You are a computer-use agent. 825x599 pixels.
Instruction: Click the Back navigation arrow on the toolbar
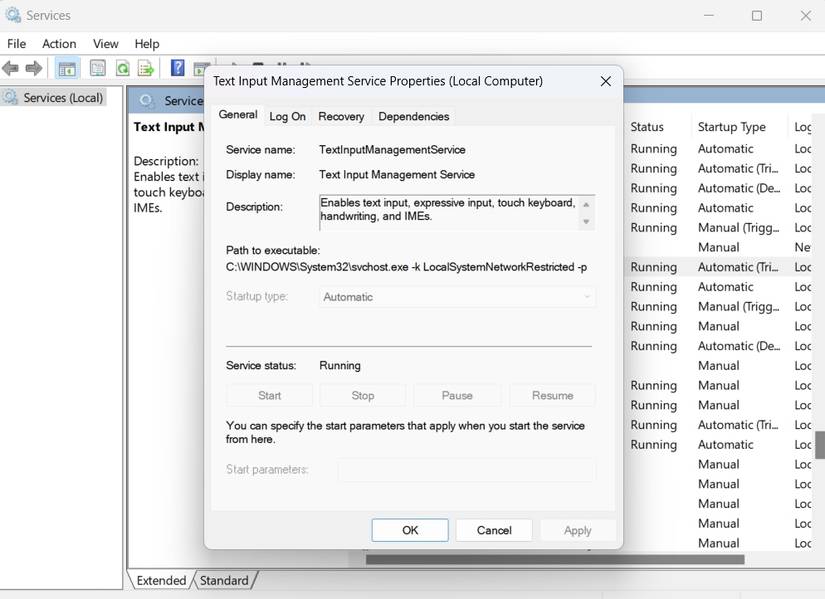click(x=11, y=68)
